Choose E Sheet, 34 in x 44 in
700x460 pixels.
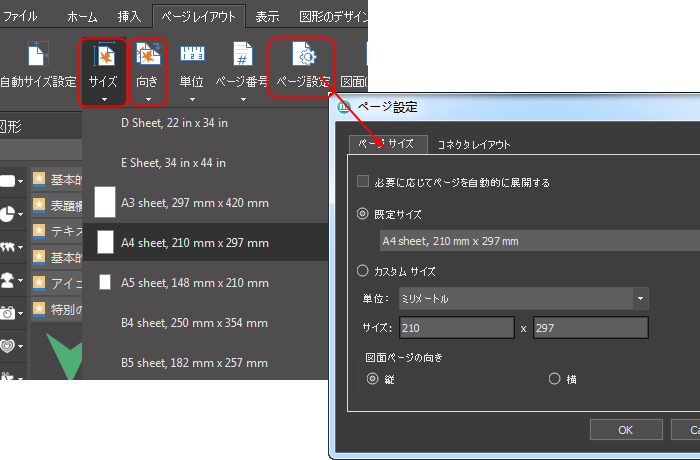pyautogui.click(x=205, y=163)
